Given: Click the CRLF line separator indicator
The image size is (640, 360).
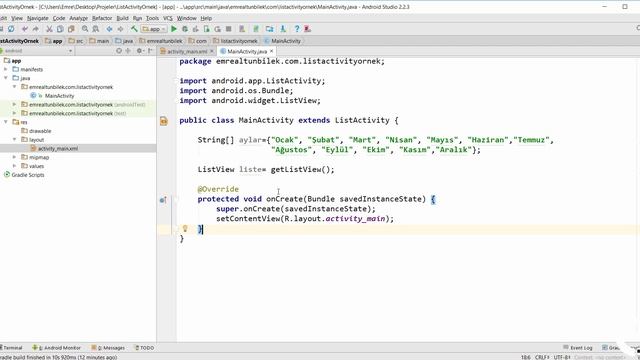Looking at the screenshot, I should 542,357.
